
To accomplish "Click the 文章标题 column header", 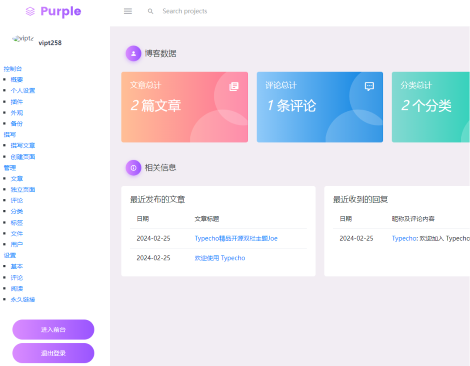I will tap(207, 219).
